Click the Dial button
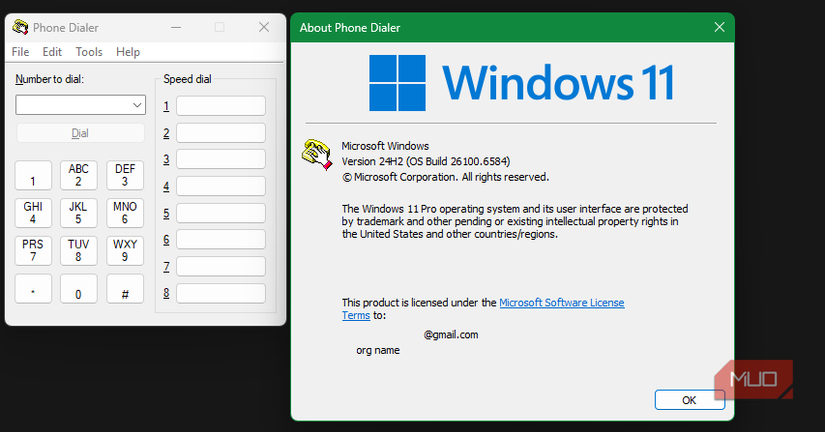 click(81, 133)
